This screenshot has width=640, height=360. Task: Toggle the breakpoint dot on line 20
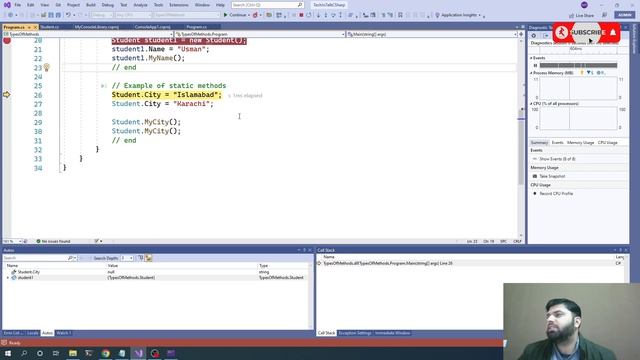point(7,40)
